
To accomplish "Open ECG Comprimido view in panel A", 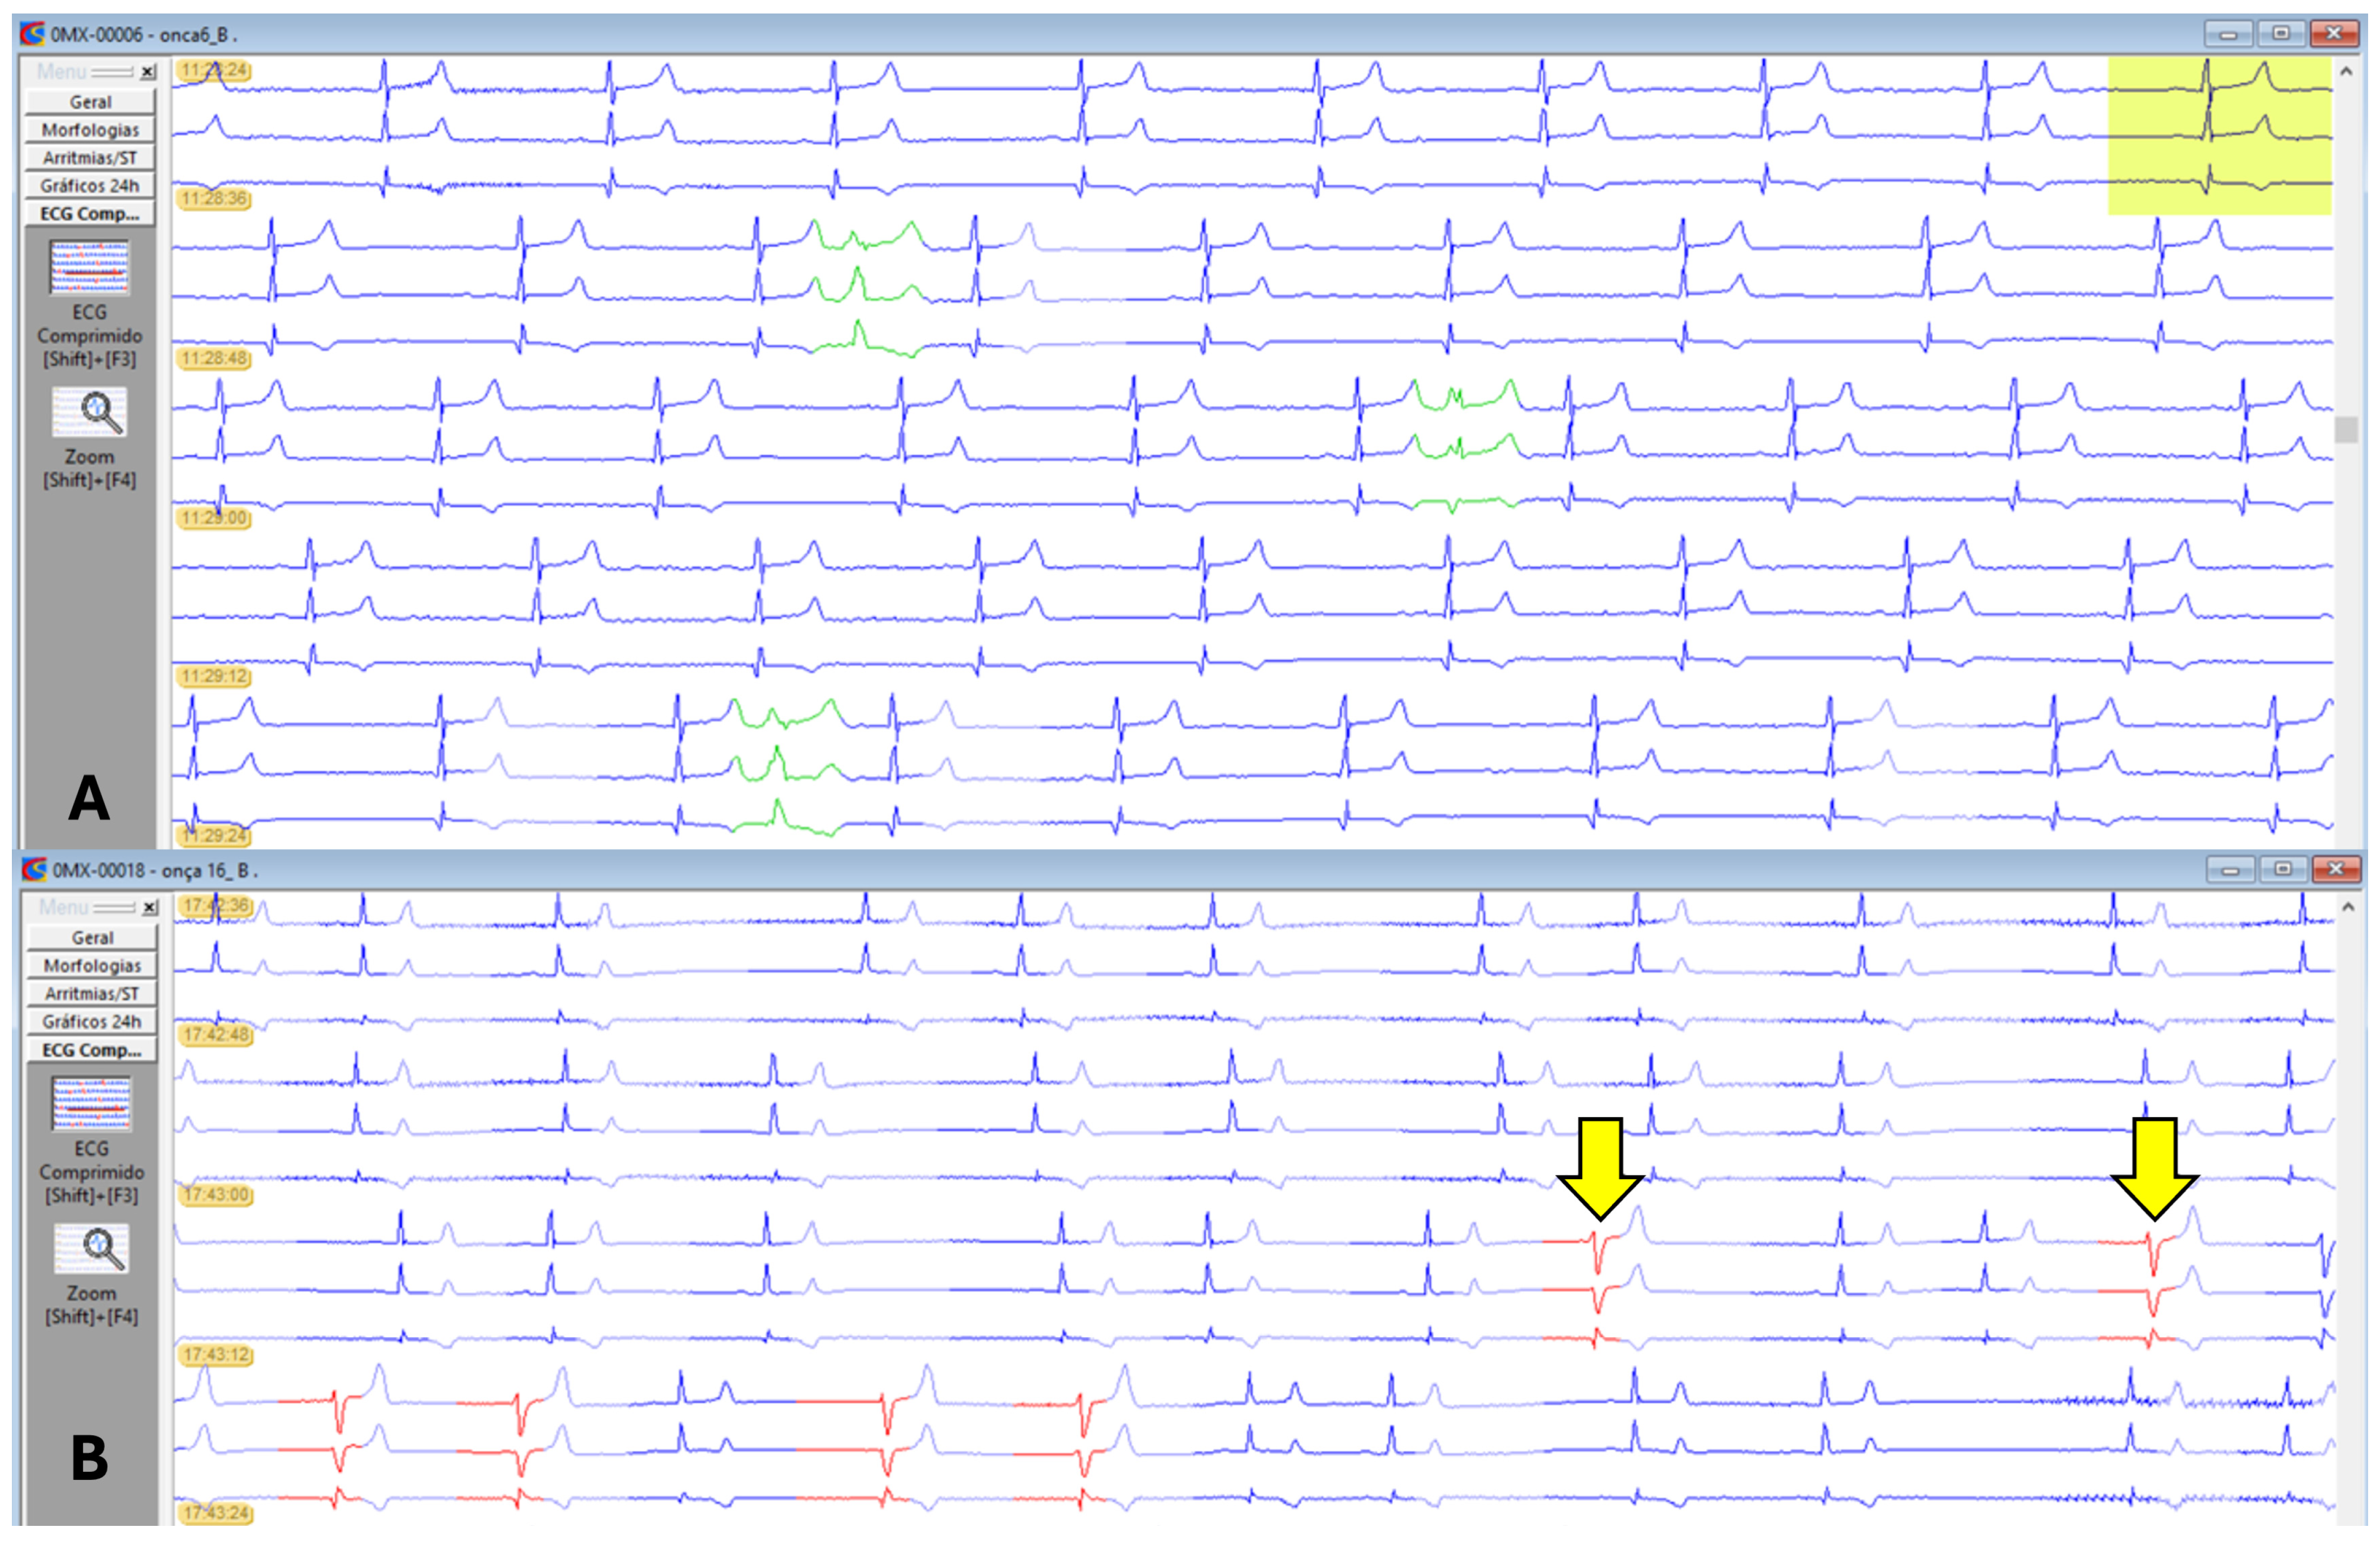I will pos(89,268).
